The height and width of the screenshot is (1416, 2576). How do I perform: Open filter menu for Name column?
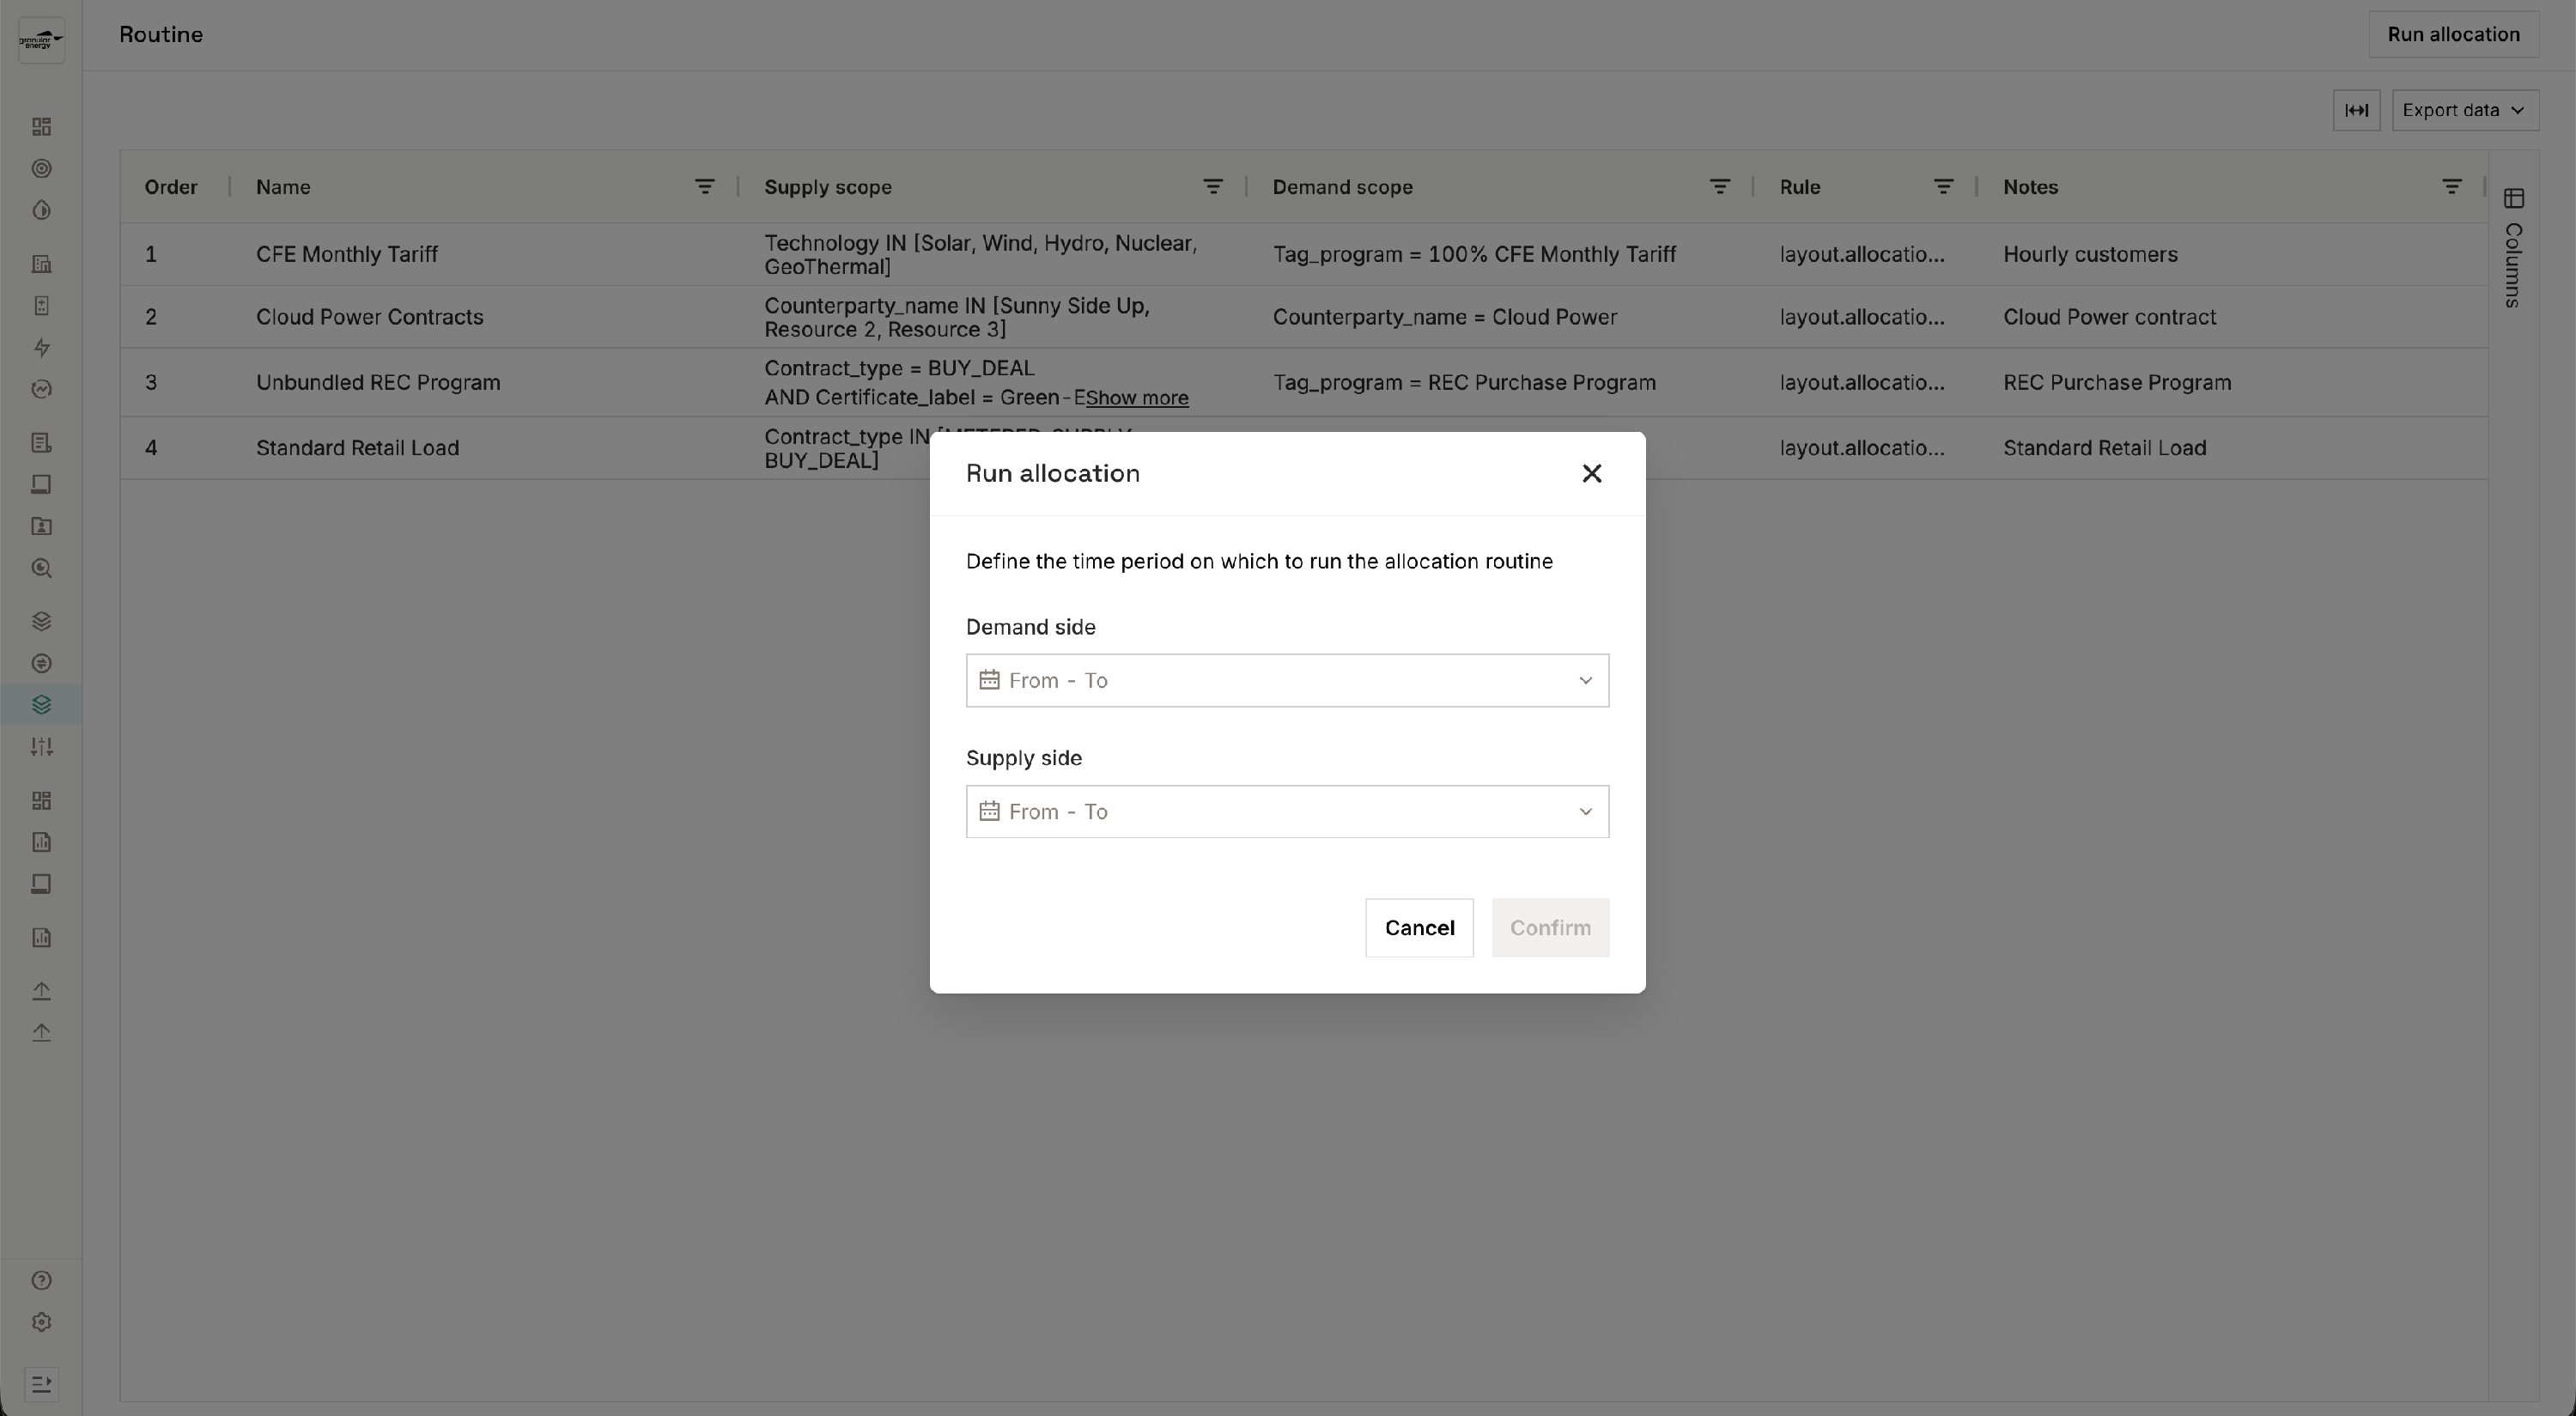(704, 187)
